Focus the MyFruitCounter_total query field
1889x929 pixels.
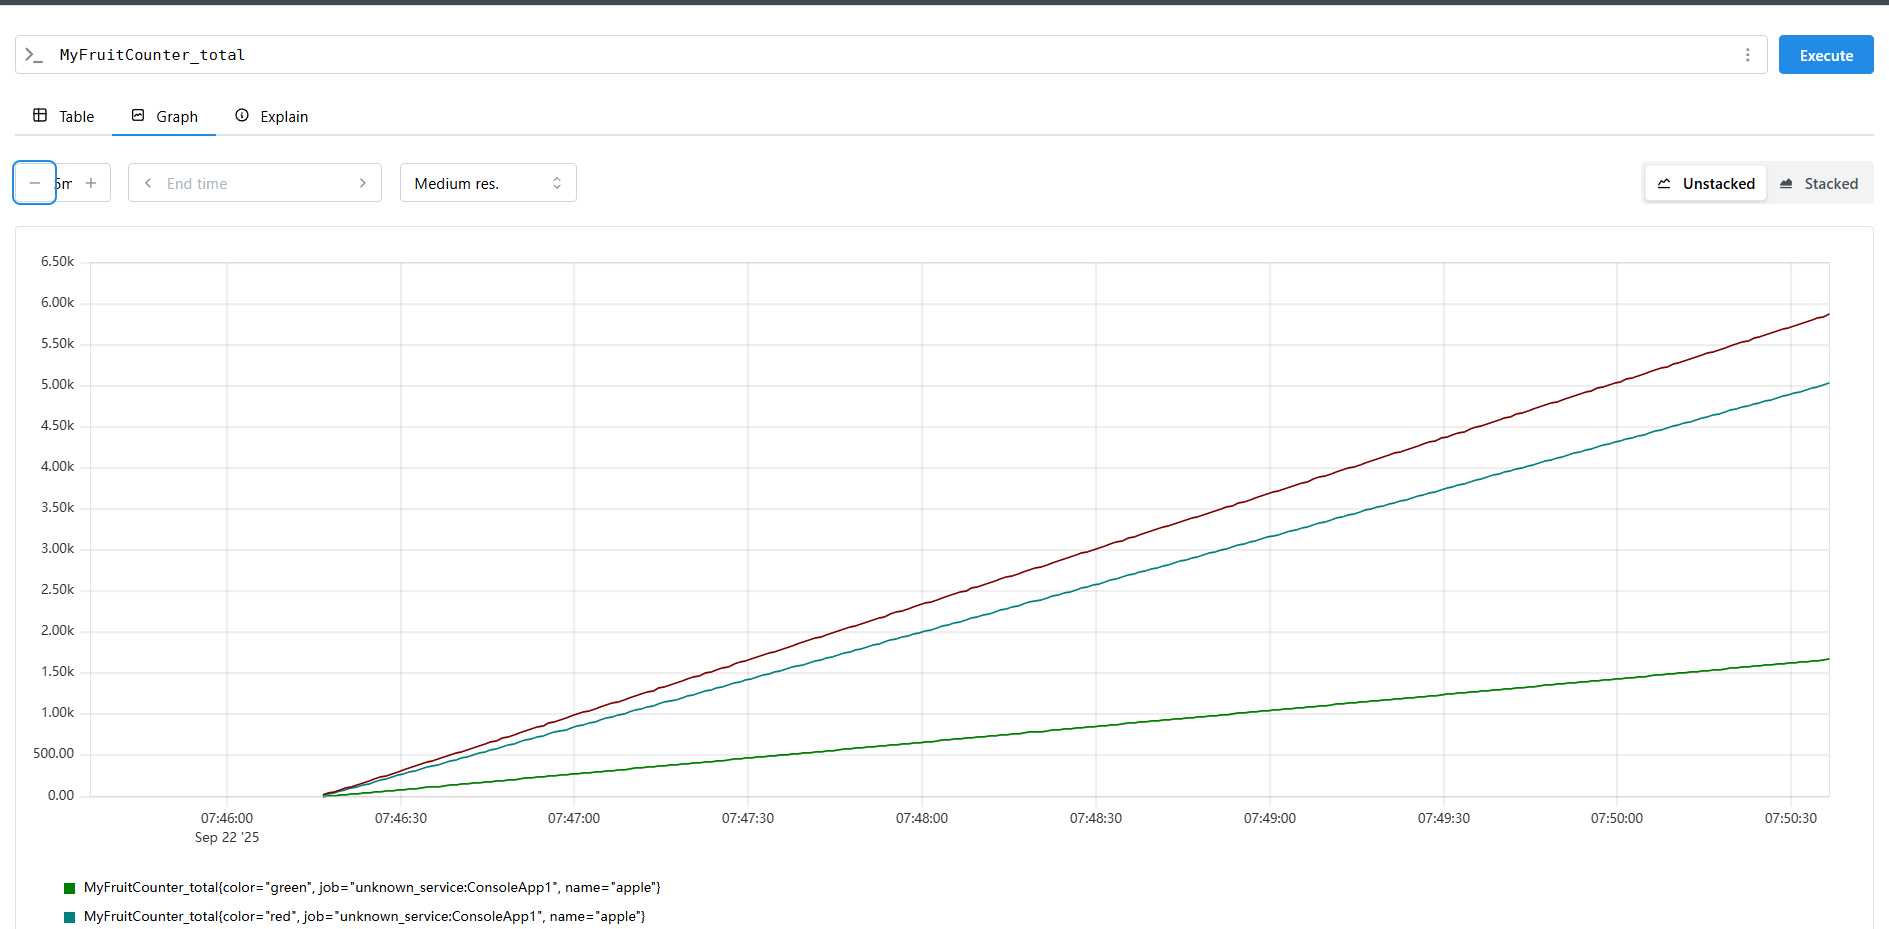coord(890,55)
